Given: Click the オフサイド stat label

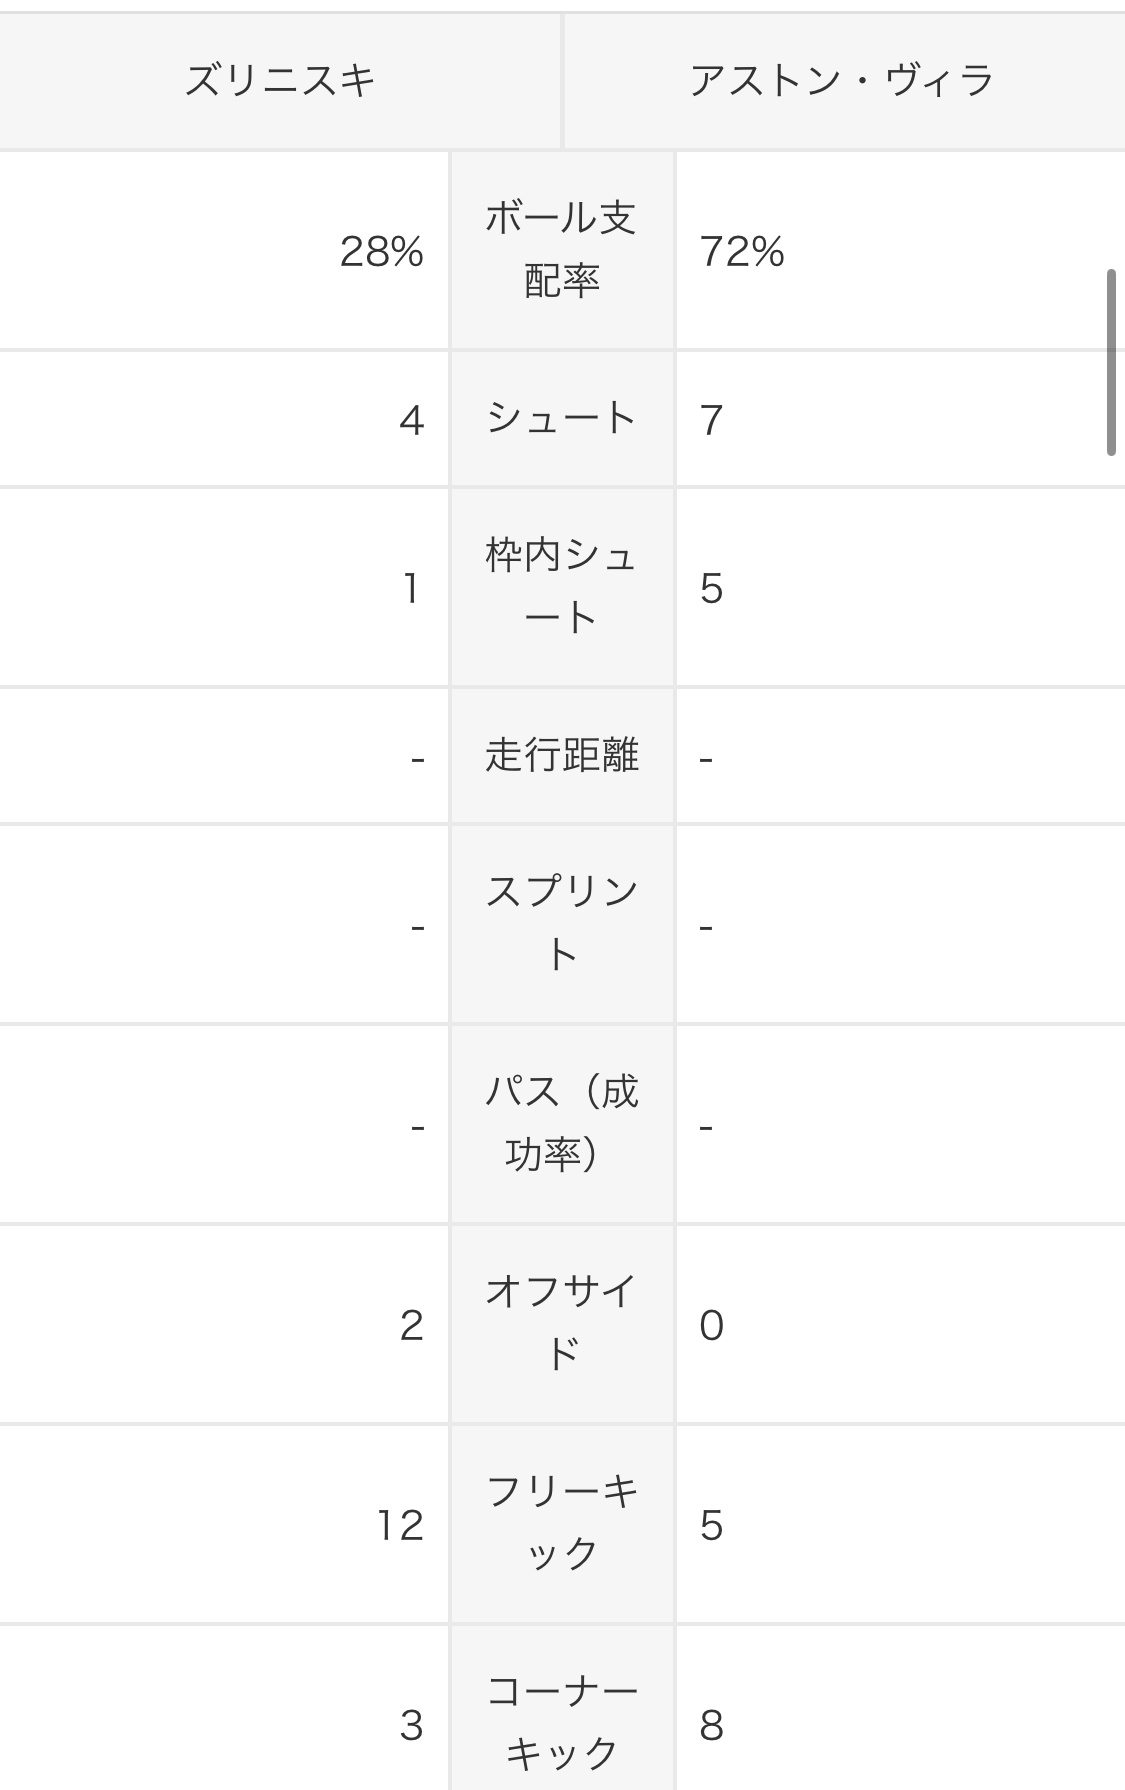Looking at the screenshot, I should point(561,1324).
